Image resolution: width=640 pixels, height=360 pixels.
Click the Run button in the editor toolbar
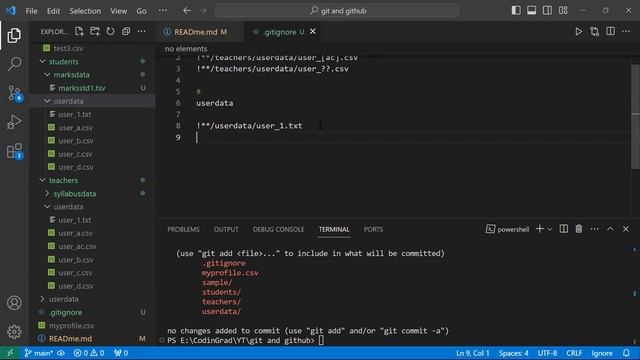point(578,31)
